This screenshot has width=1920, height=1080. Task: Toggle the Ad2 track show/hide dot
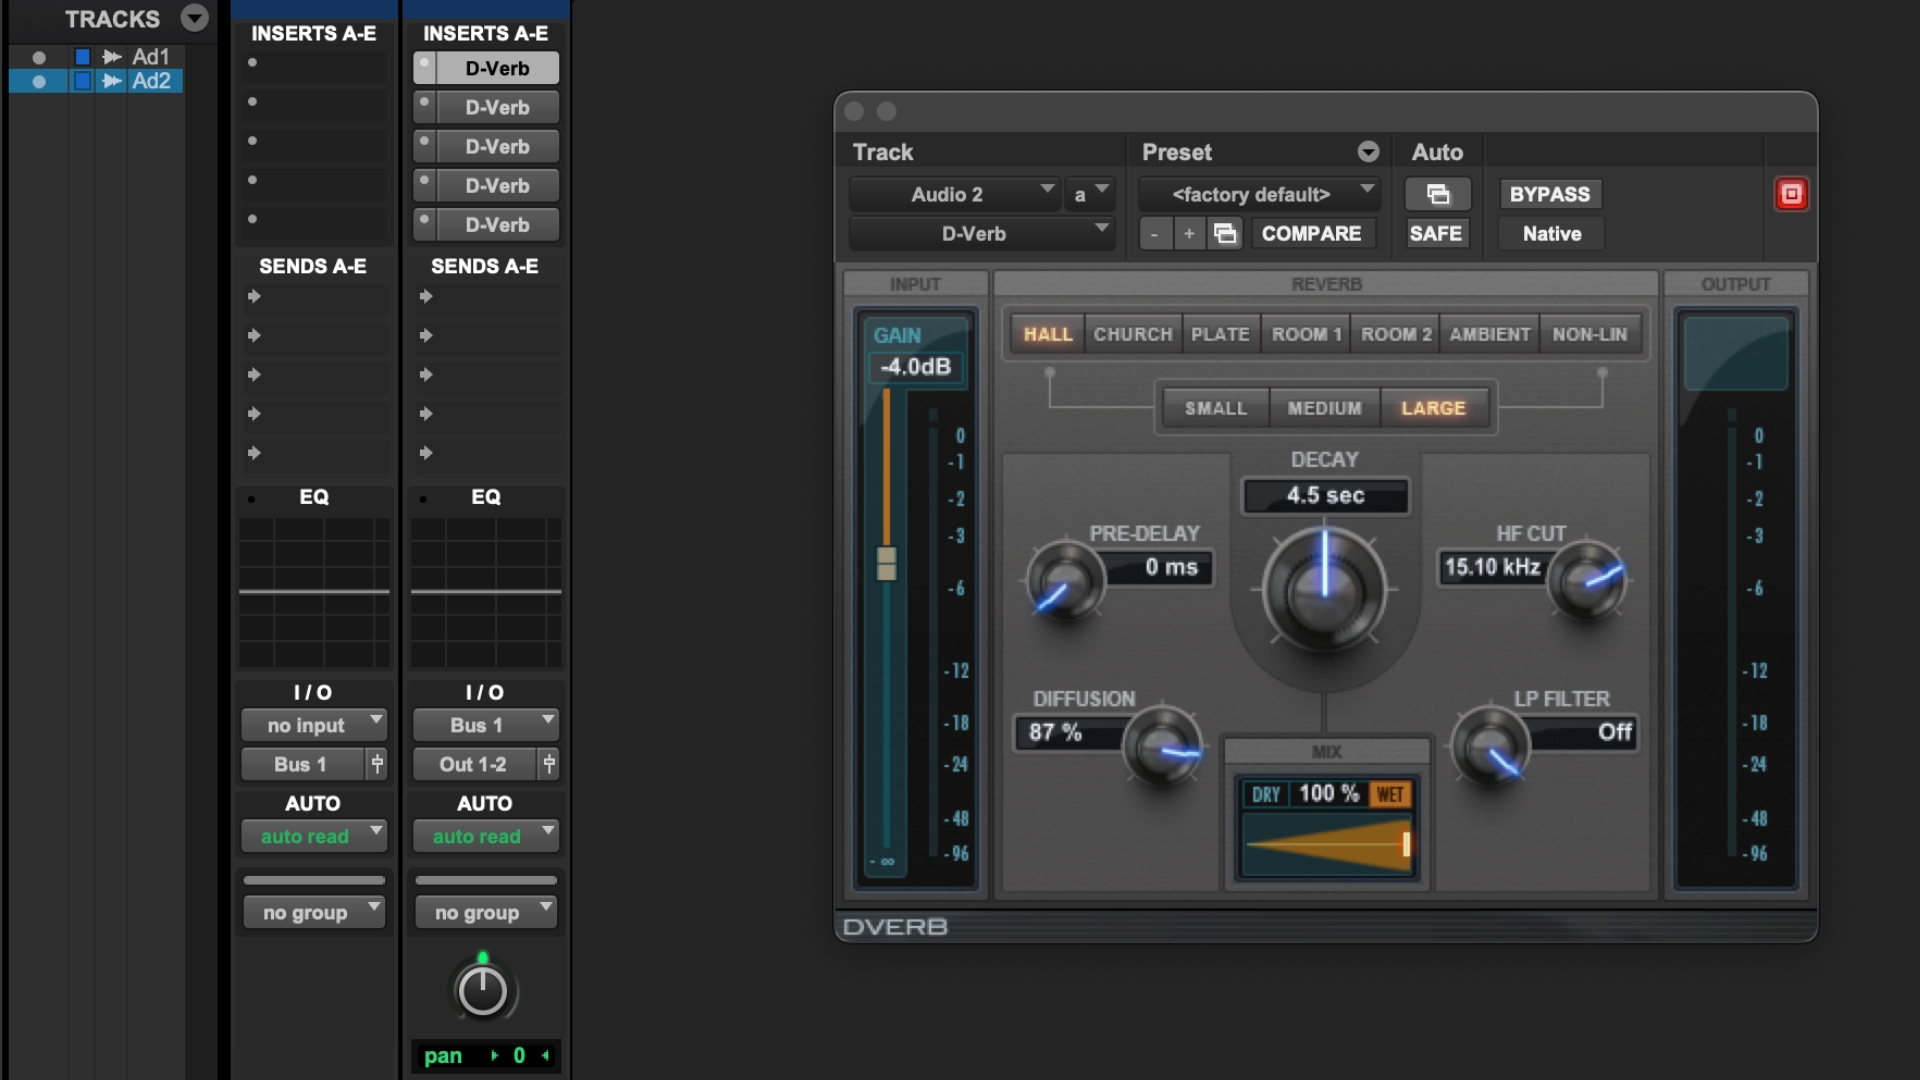pos(39,81)
